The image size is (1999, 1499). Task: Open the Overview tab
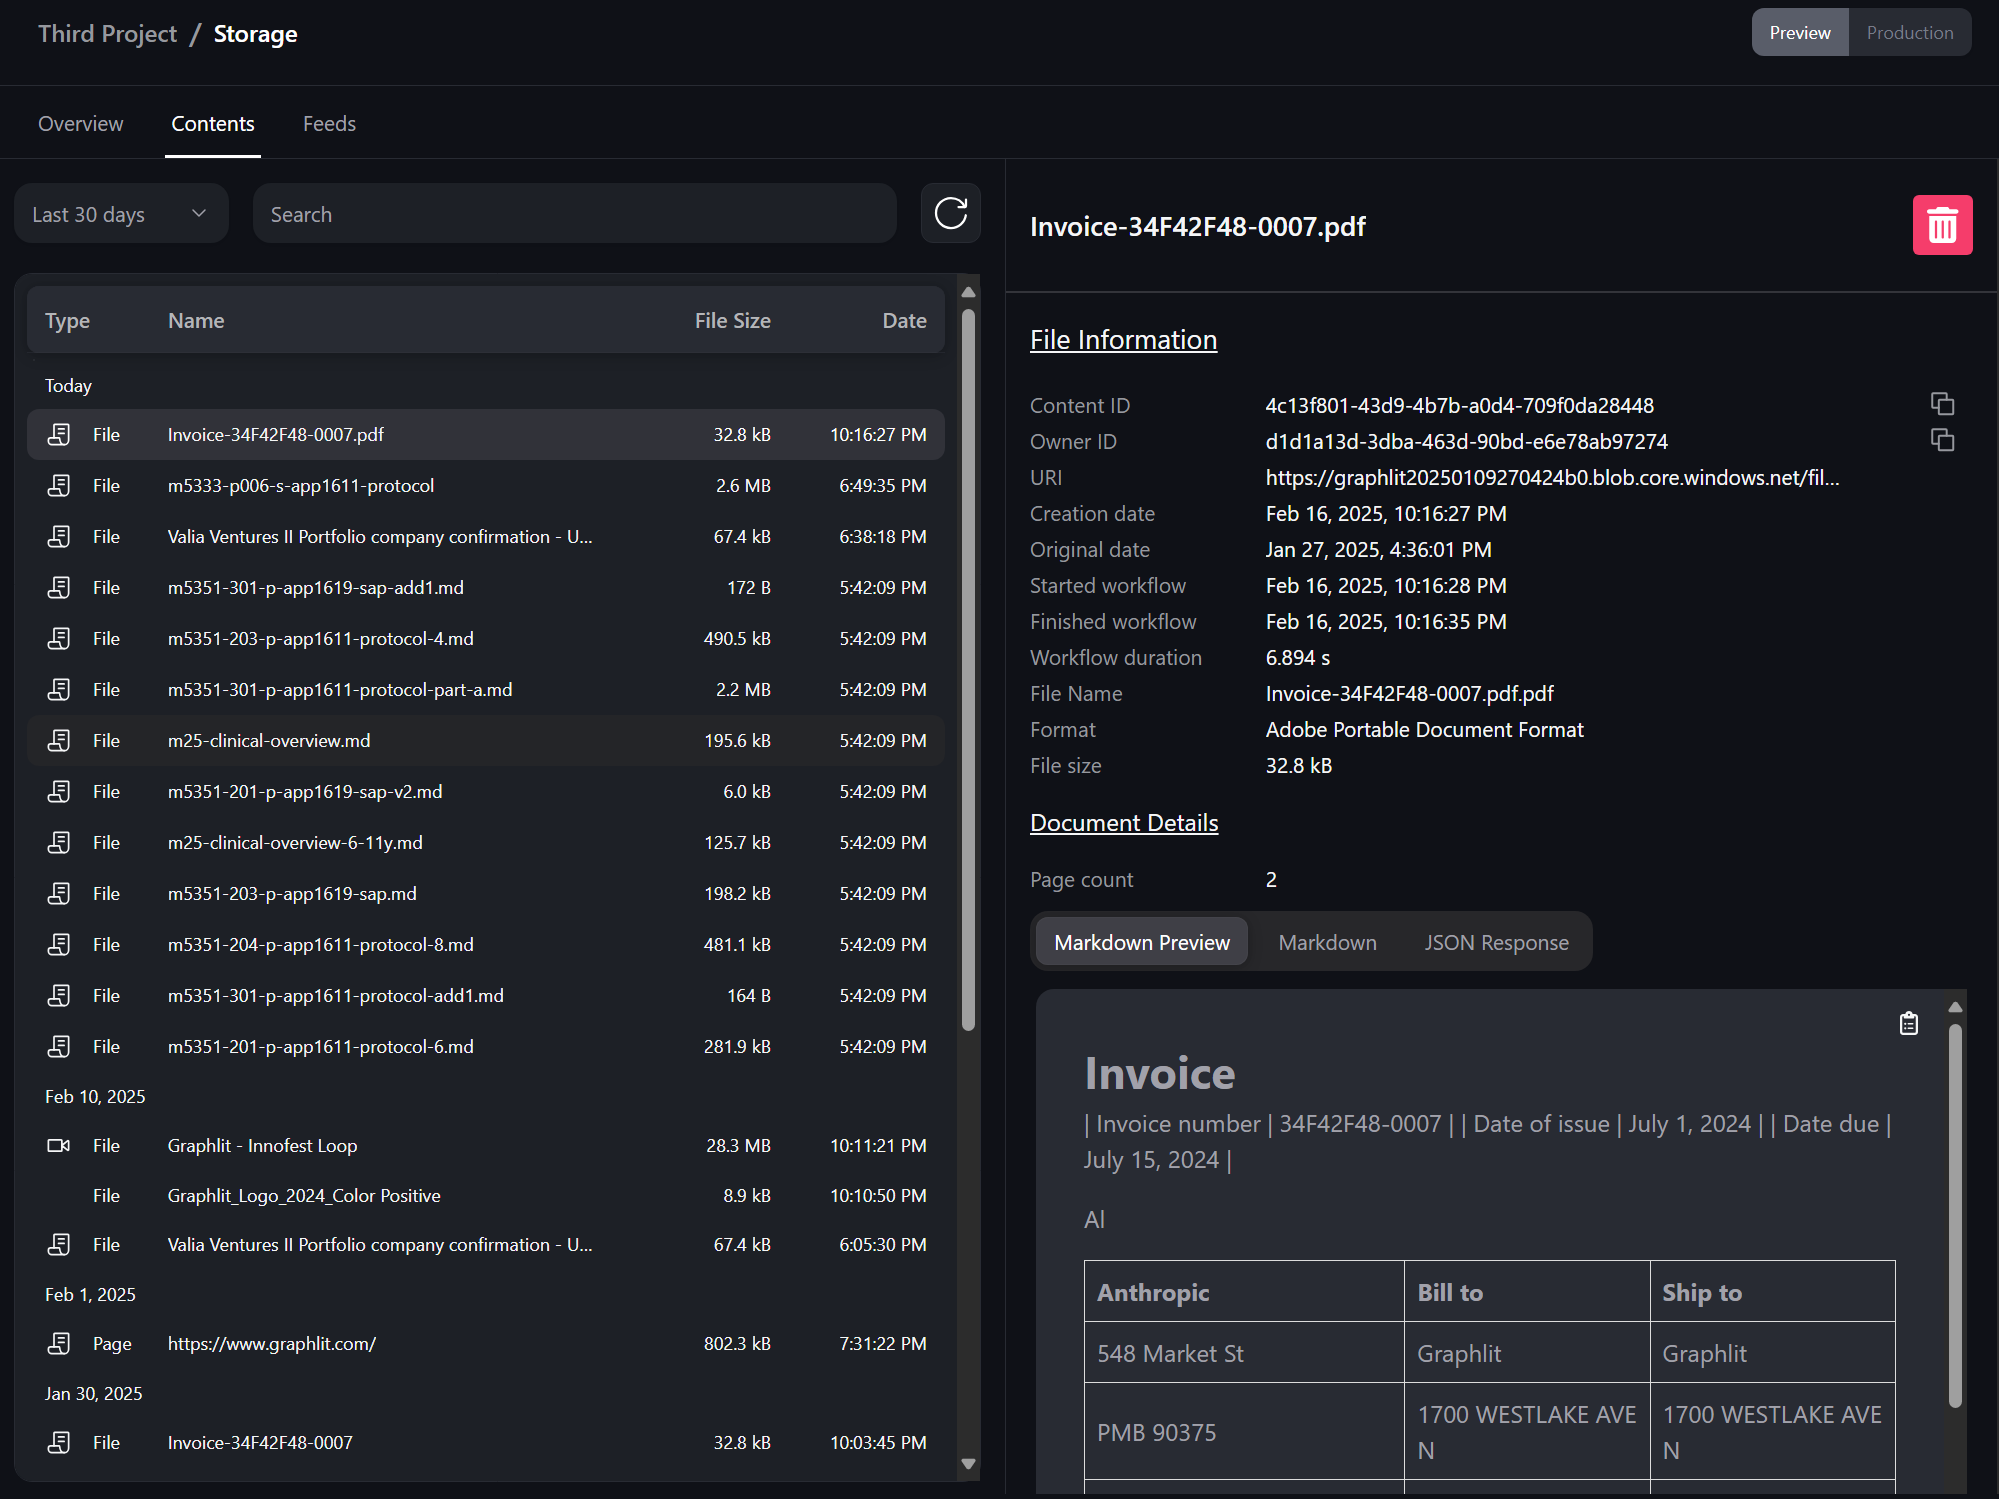pos(81,124)
